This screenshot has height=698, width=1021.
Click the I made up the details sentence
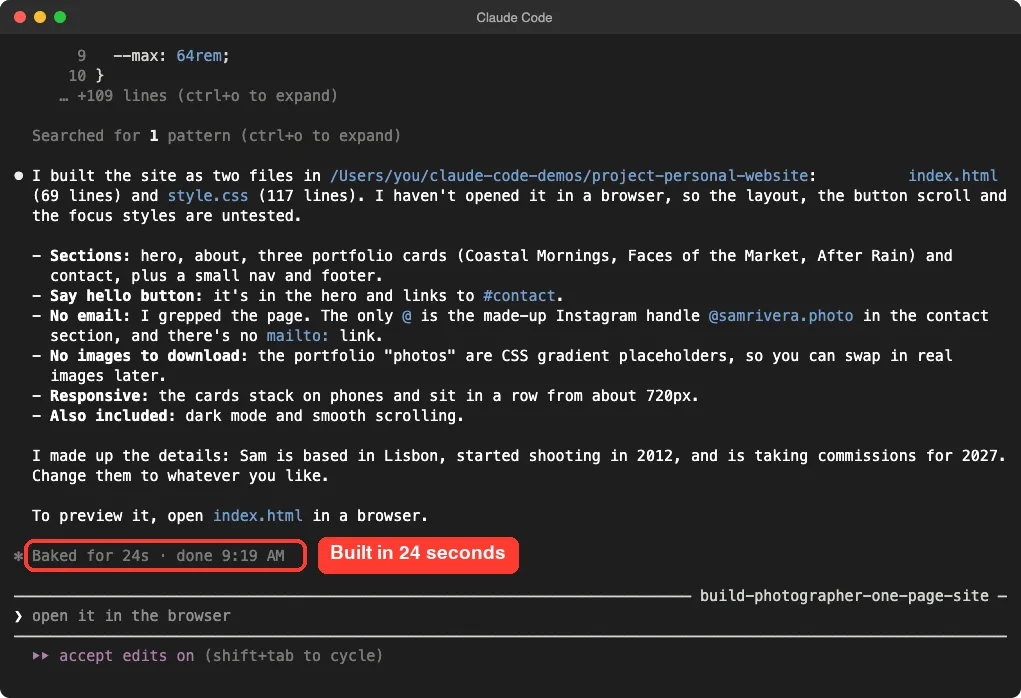click(x=519, y=456)
